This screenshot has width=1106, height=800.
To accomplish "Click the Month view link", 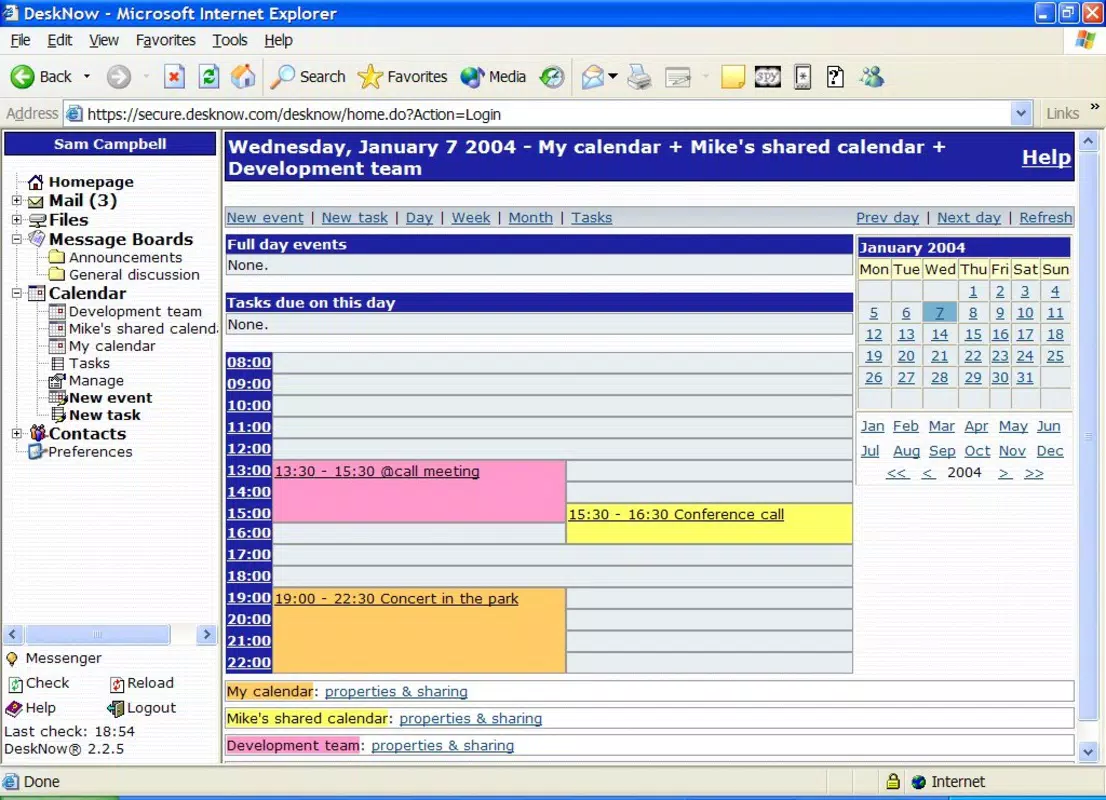I will 530,217.
